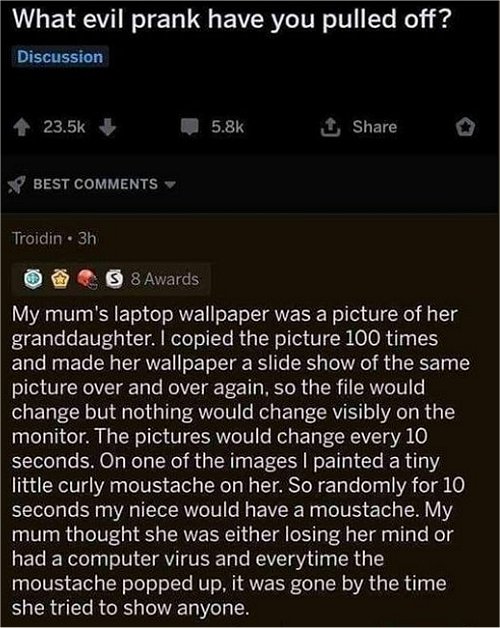View the red helmet award icon
The width and height of the screenshot is (500, 628).
point(87,279)
